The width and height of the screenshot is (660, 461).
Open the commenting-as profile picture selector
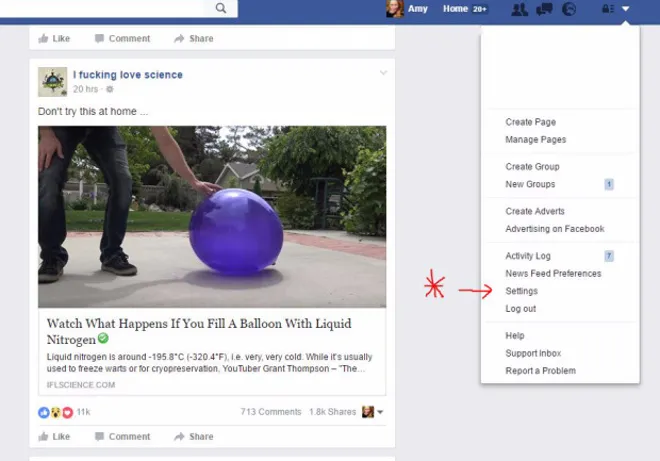point(373,412)
